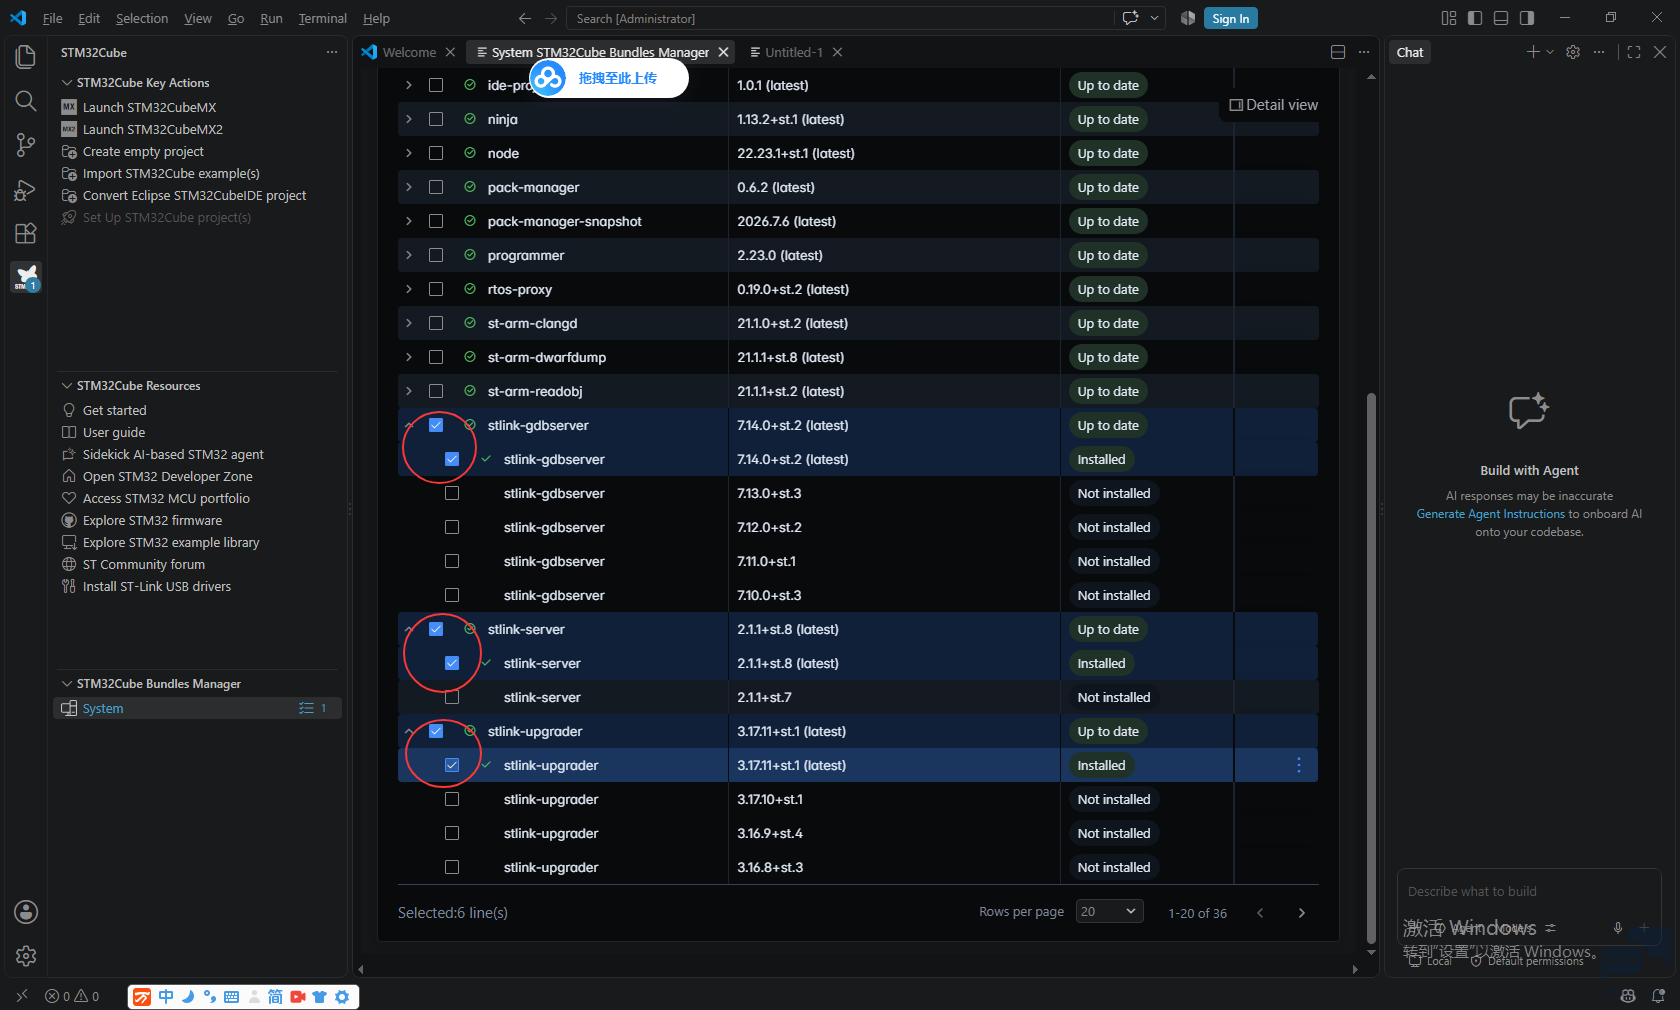Go back with the navigation arrow
This screenshot has width=1680, height=1010.
point(525,18)
